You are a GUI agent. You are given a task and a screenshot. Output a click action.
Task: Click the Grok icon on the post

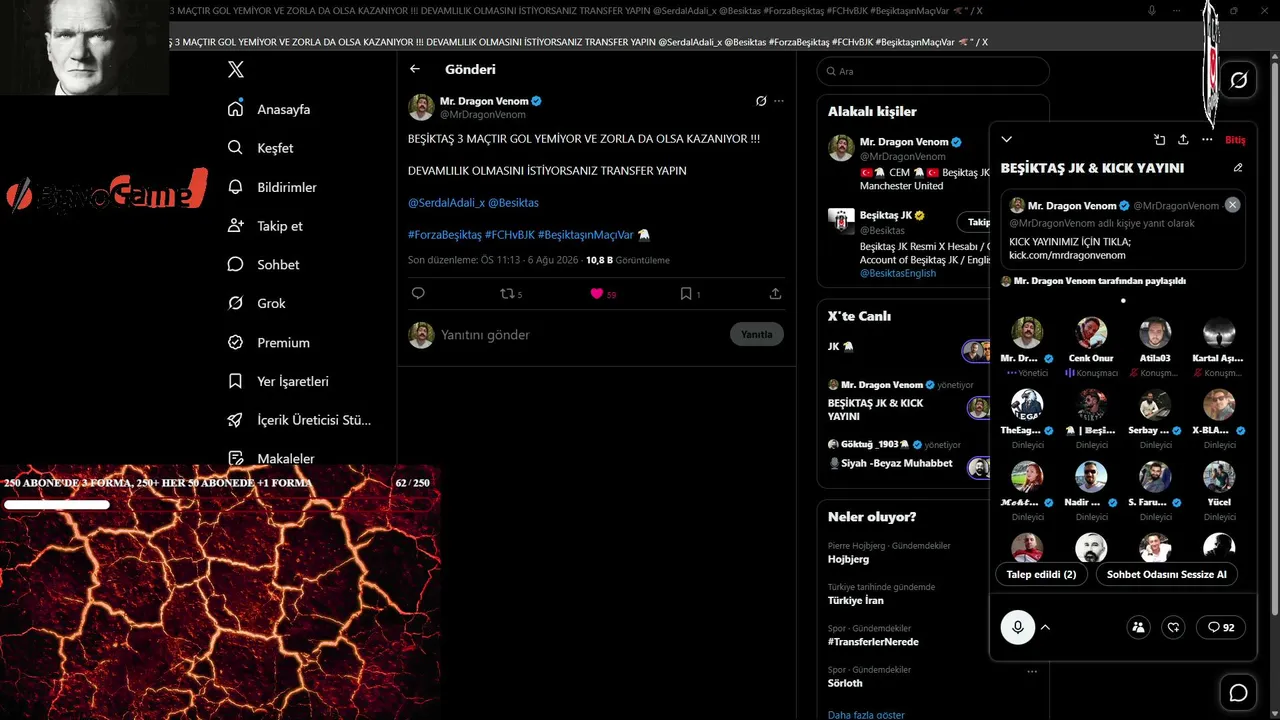click(761, 101)
